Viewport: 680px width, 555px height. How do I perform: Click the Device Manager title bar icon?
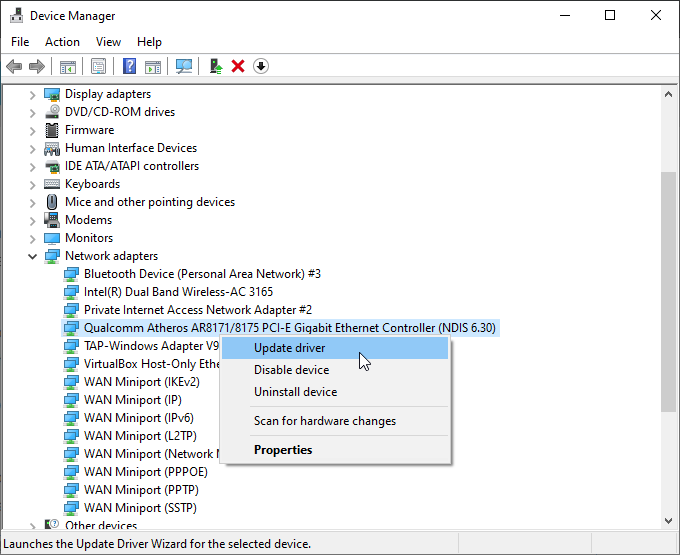pyautogui.click(x=16, y=15)
